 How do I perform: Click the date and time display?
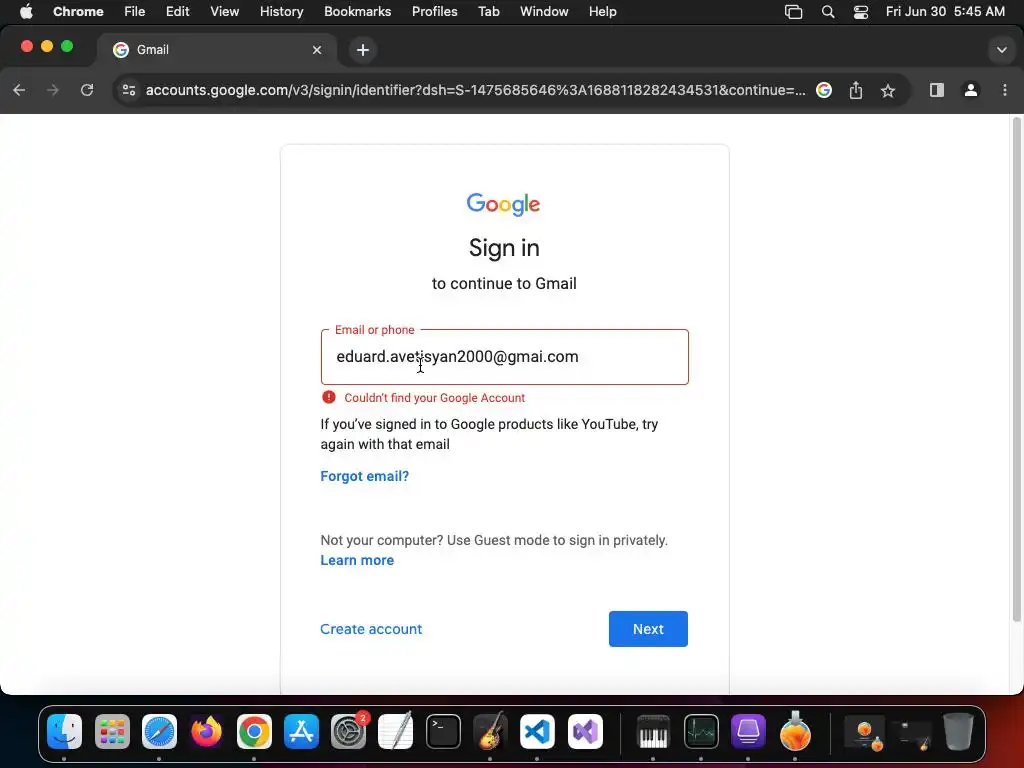945,11
